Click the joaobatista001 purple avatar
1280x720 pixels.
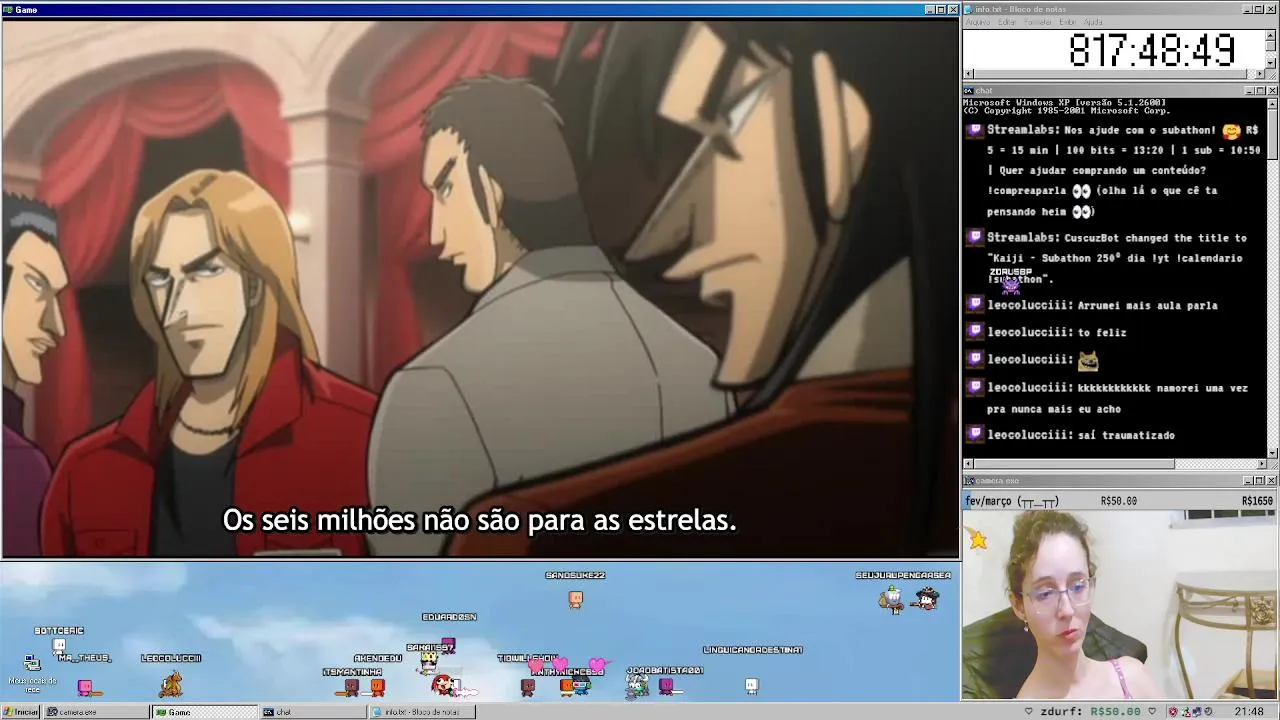(x=666, y=686)
